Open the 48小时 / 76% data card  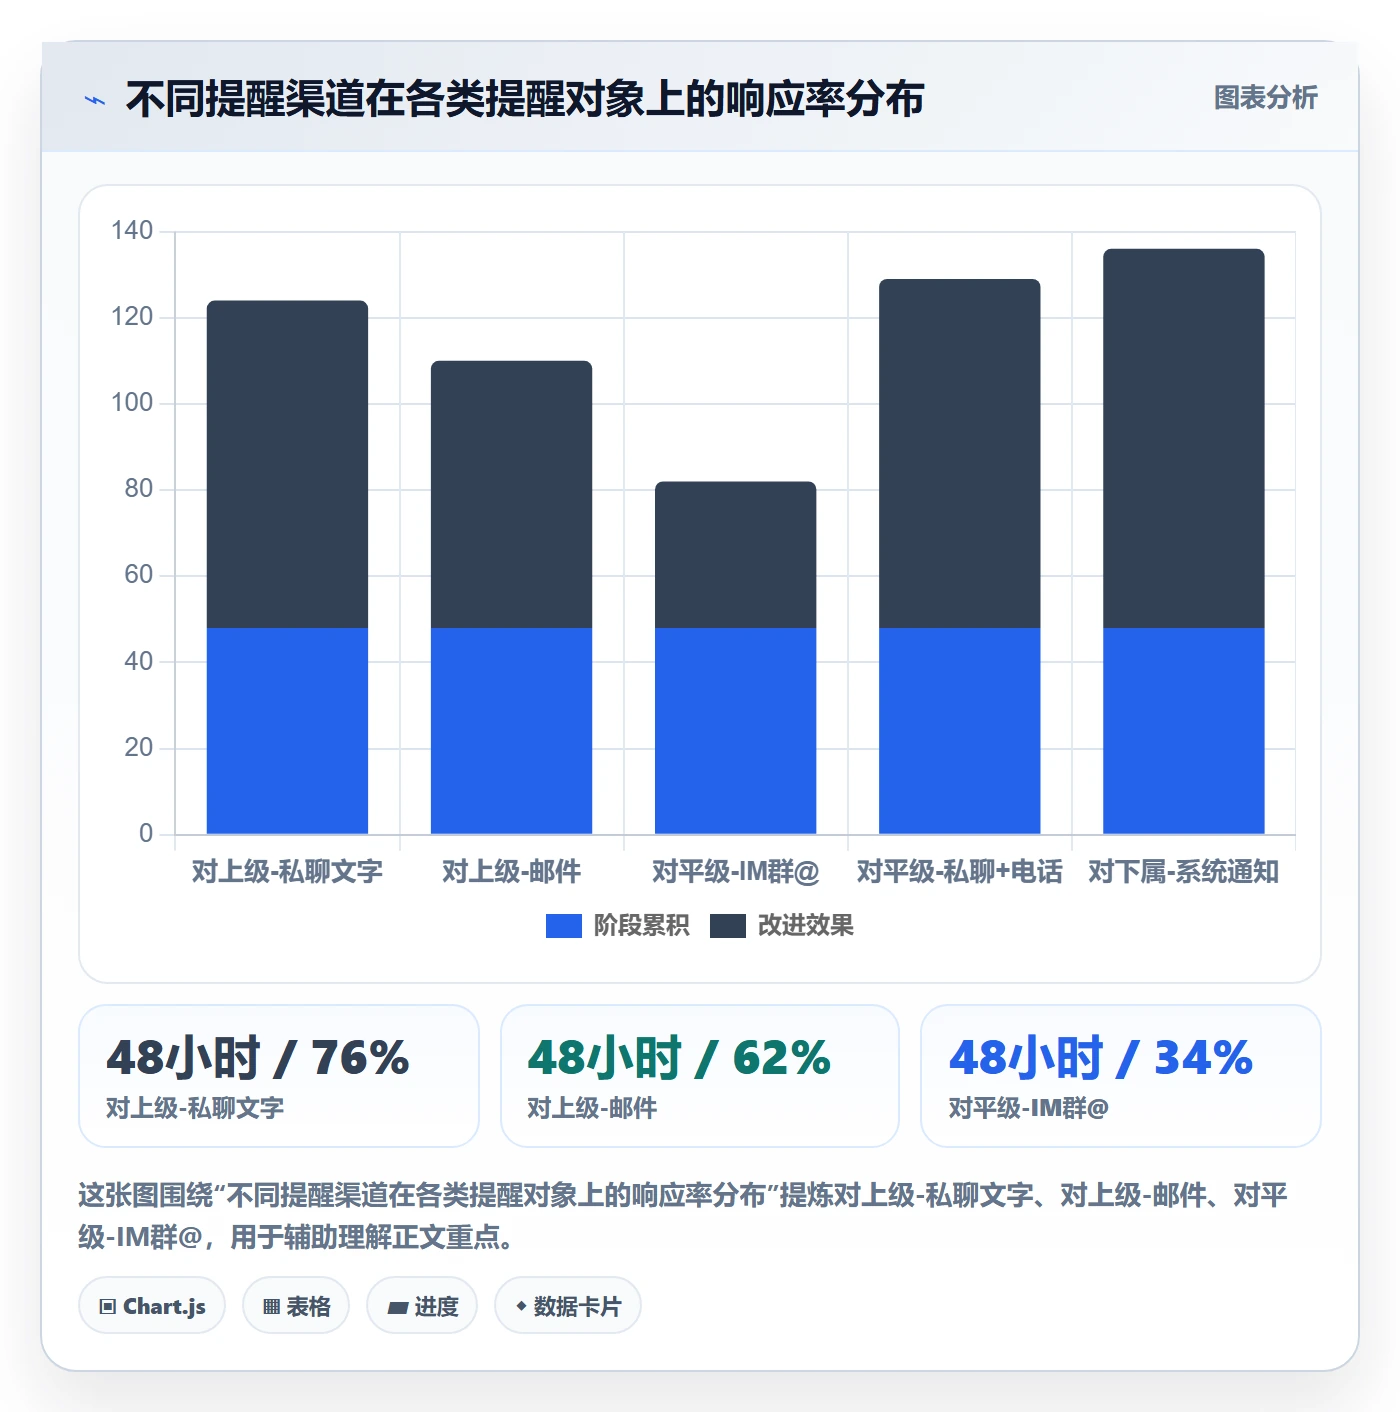pyautogui.click(x=279, y=1076)
